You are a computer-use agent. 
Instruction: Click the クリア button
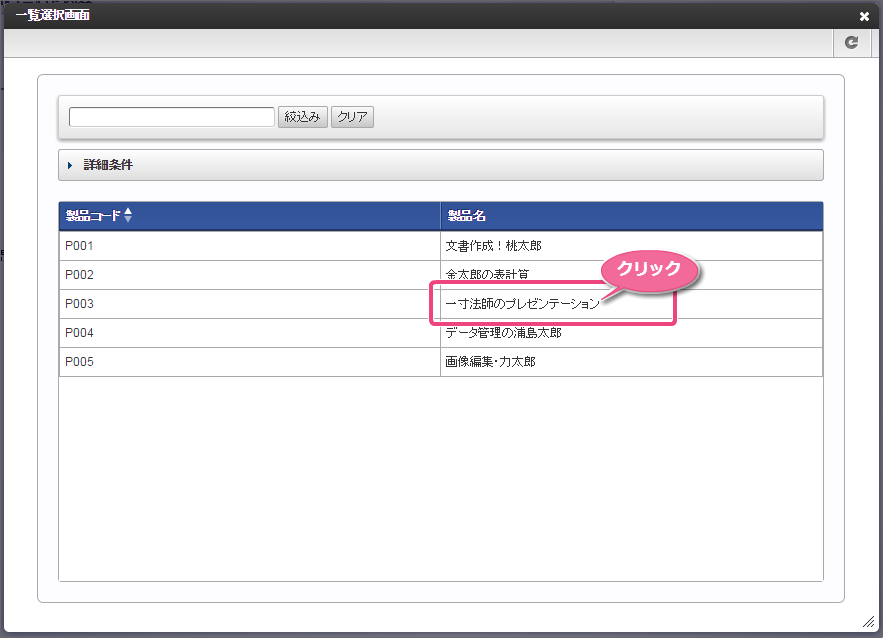(352, 117)
